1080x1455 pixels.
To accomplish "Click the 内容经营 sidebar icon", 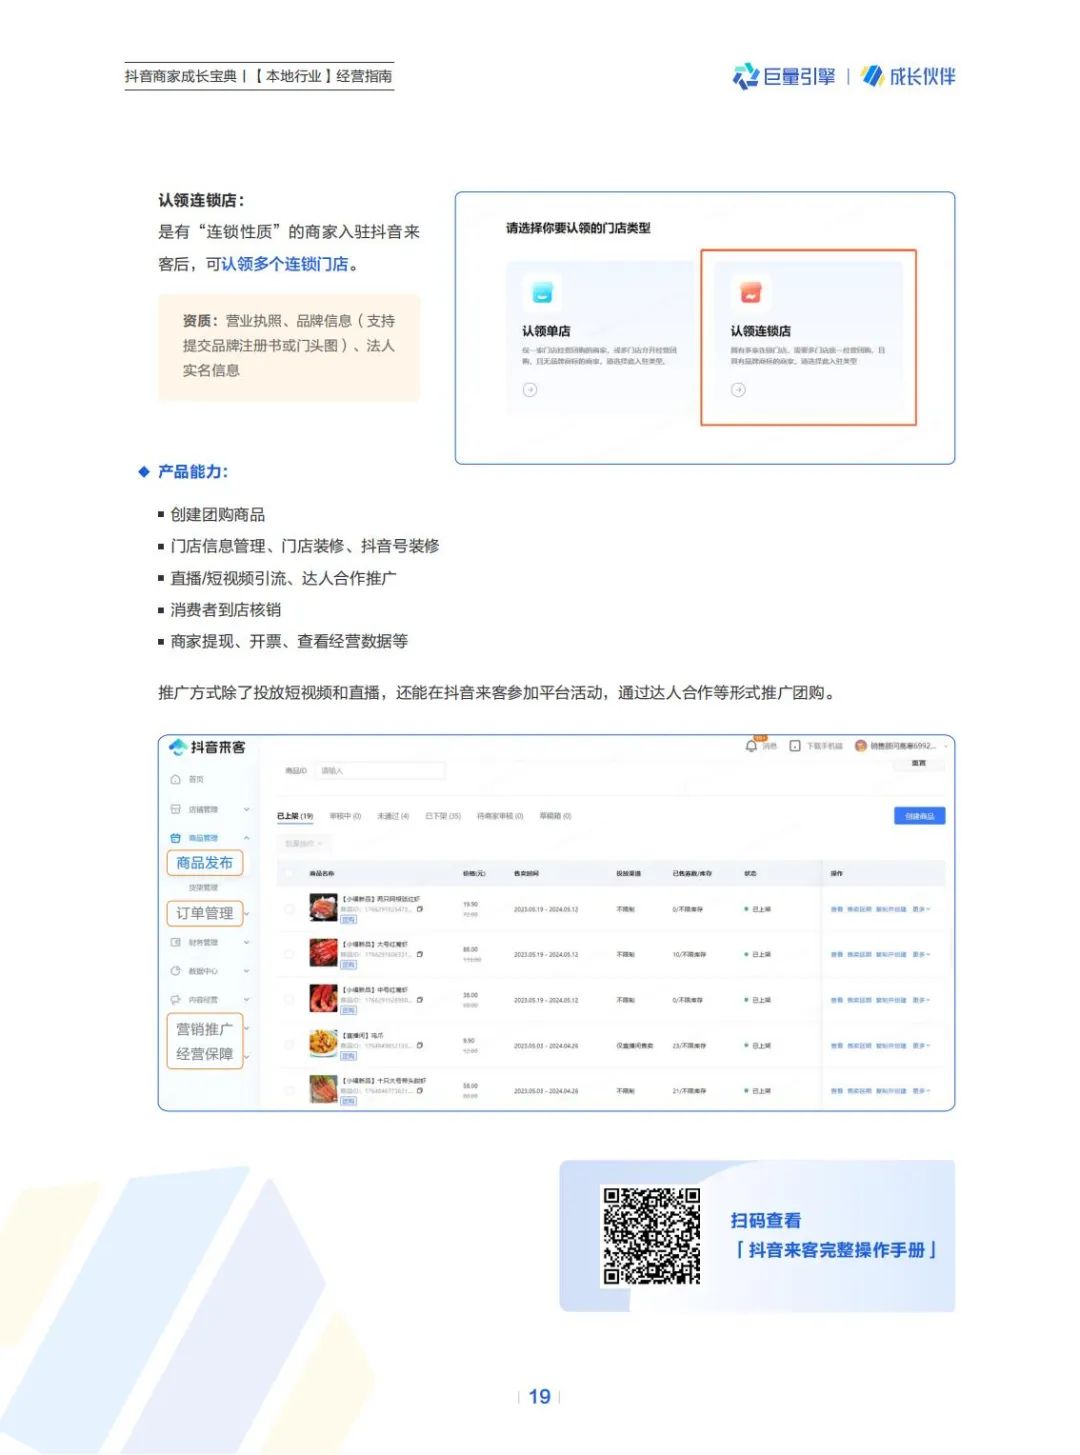I will pyautogui.click(x=176, y=999).
